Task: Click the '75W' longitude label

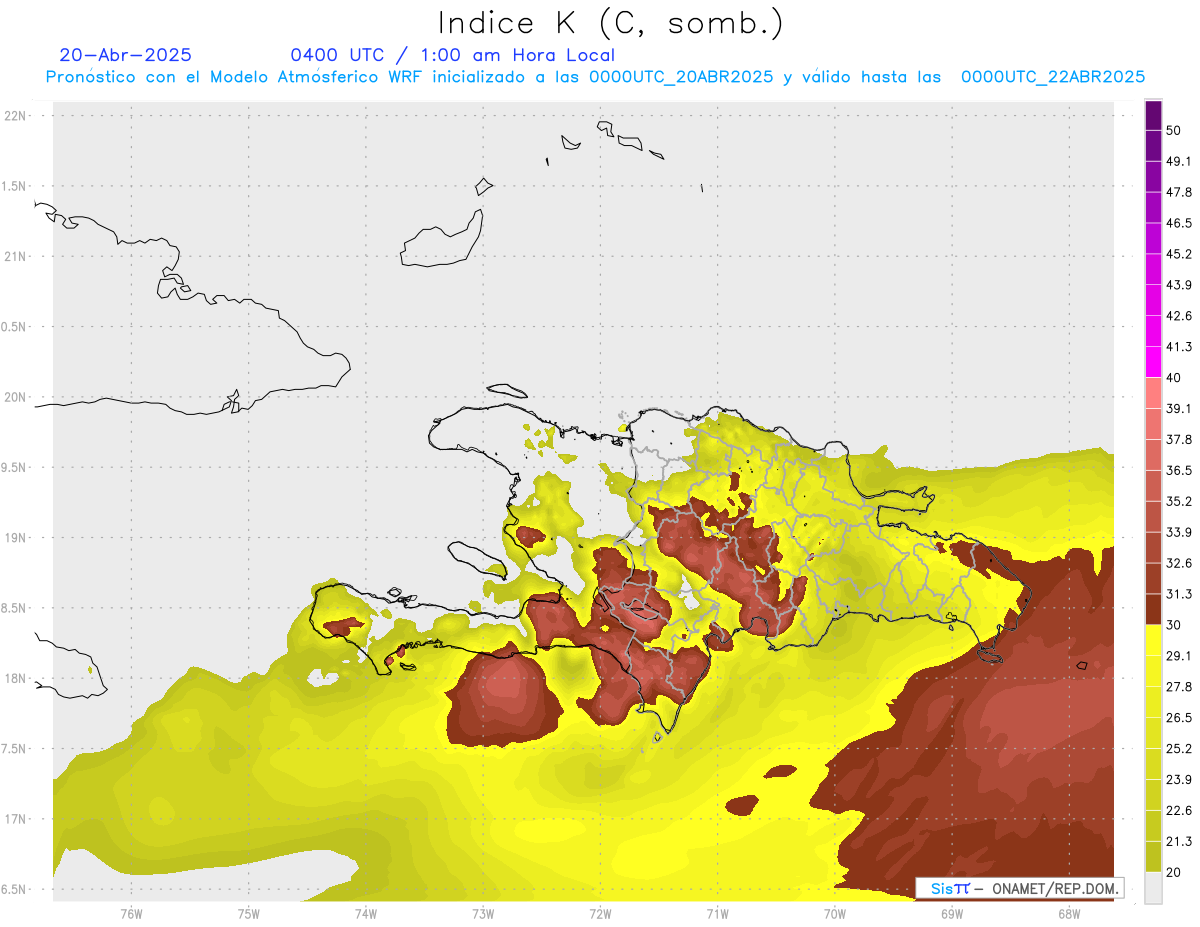Action: (x=248, y=914)
